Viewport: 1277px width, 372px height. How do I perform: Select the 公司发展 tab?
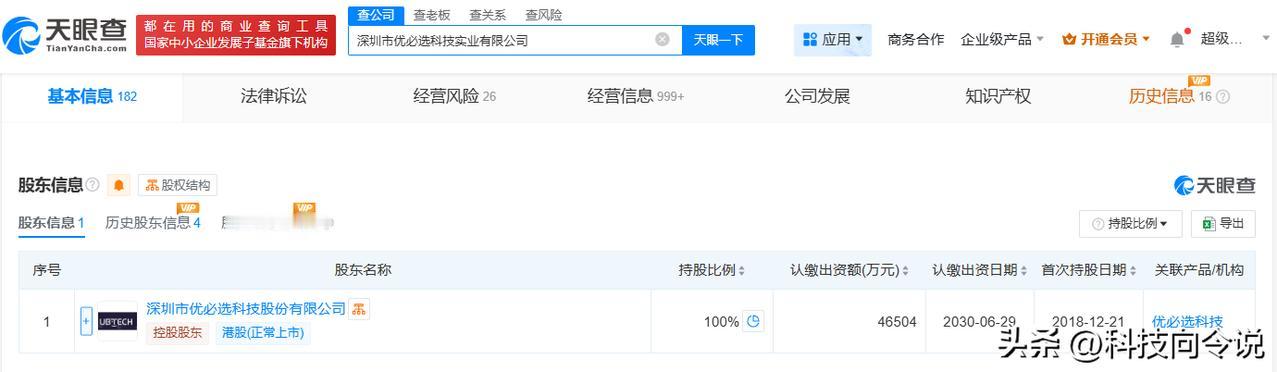tap(817, 97)
